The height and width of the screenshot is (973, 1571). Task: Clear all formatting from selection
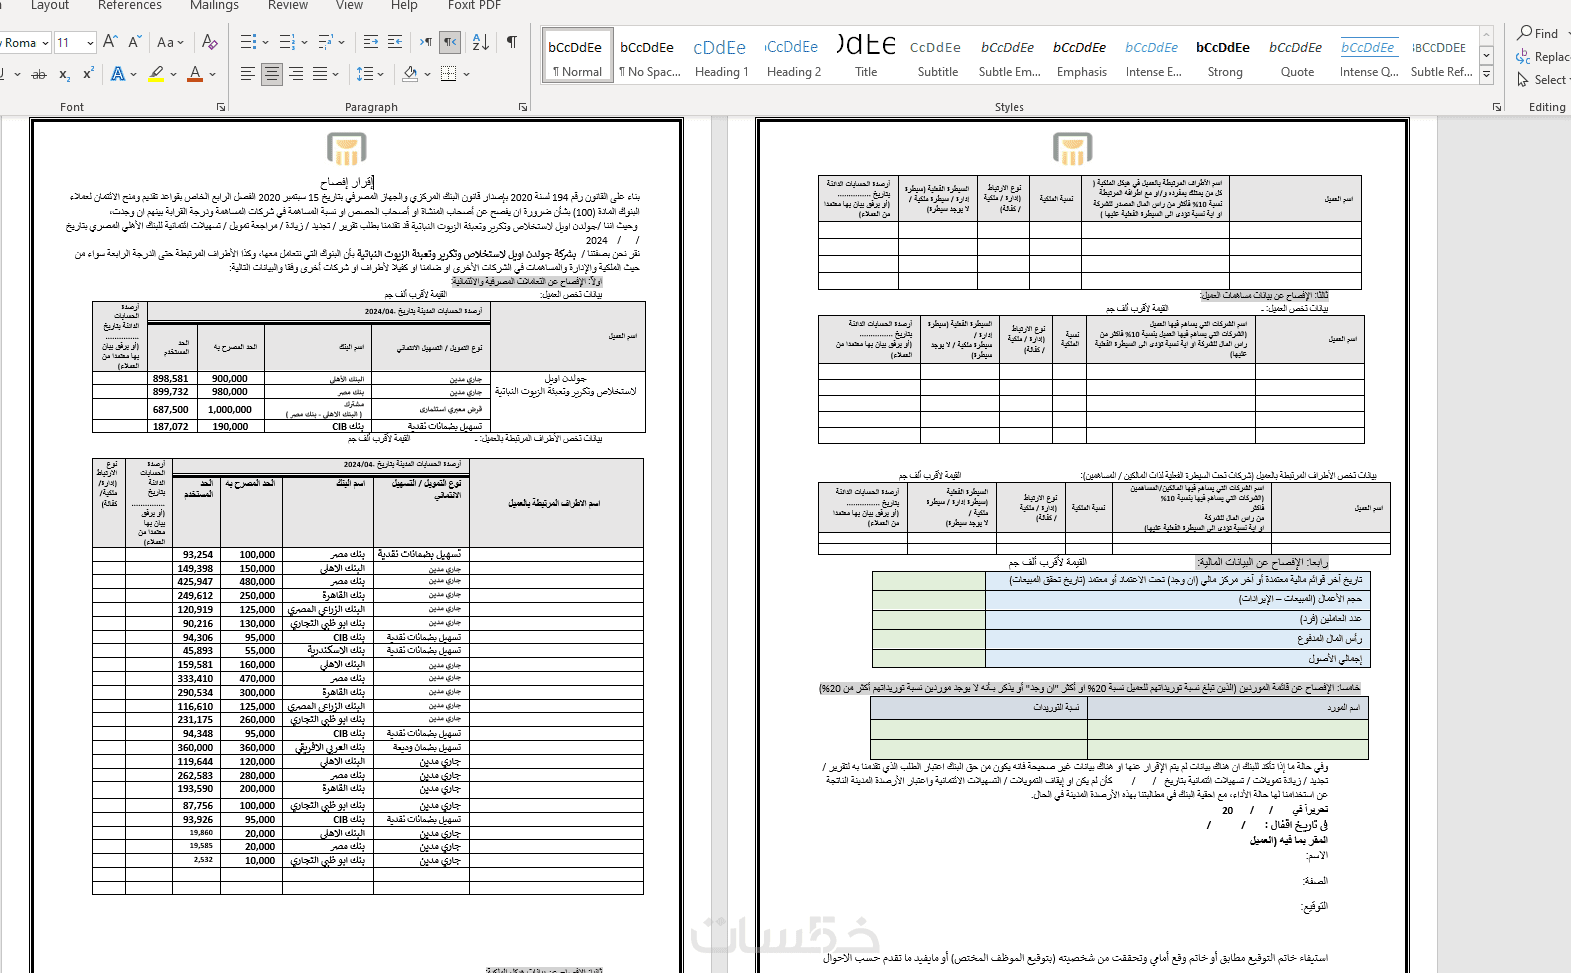209,42
